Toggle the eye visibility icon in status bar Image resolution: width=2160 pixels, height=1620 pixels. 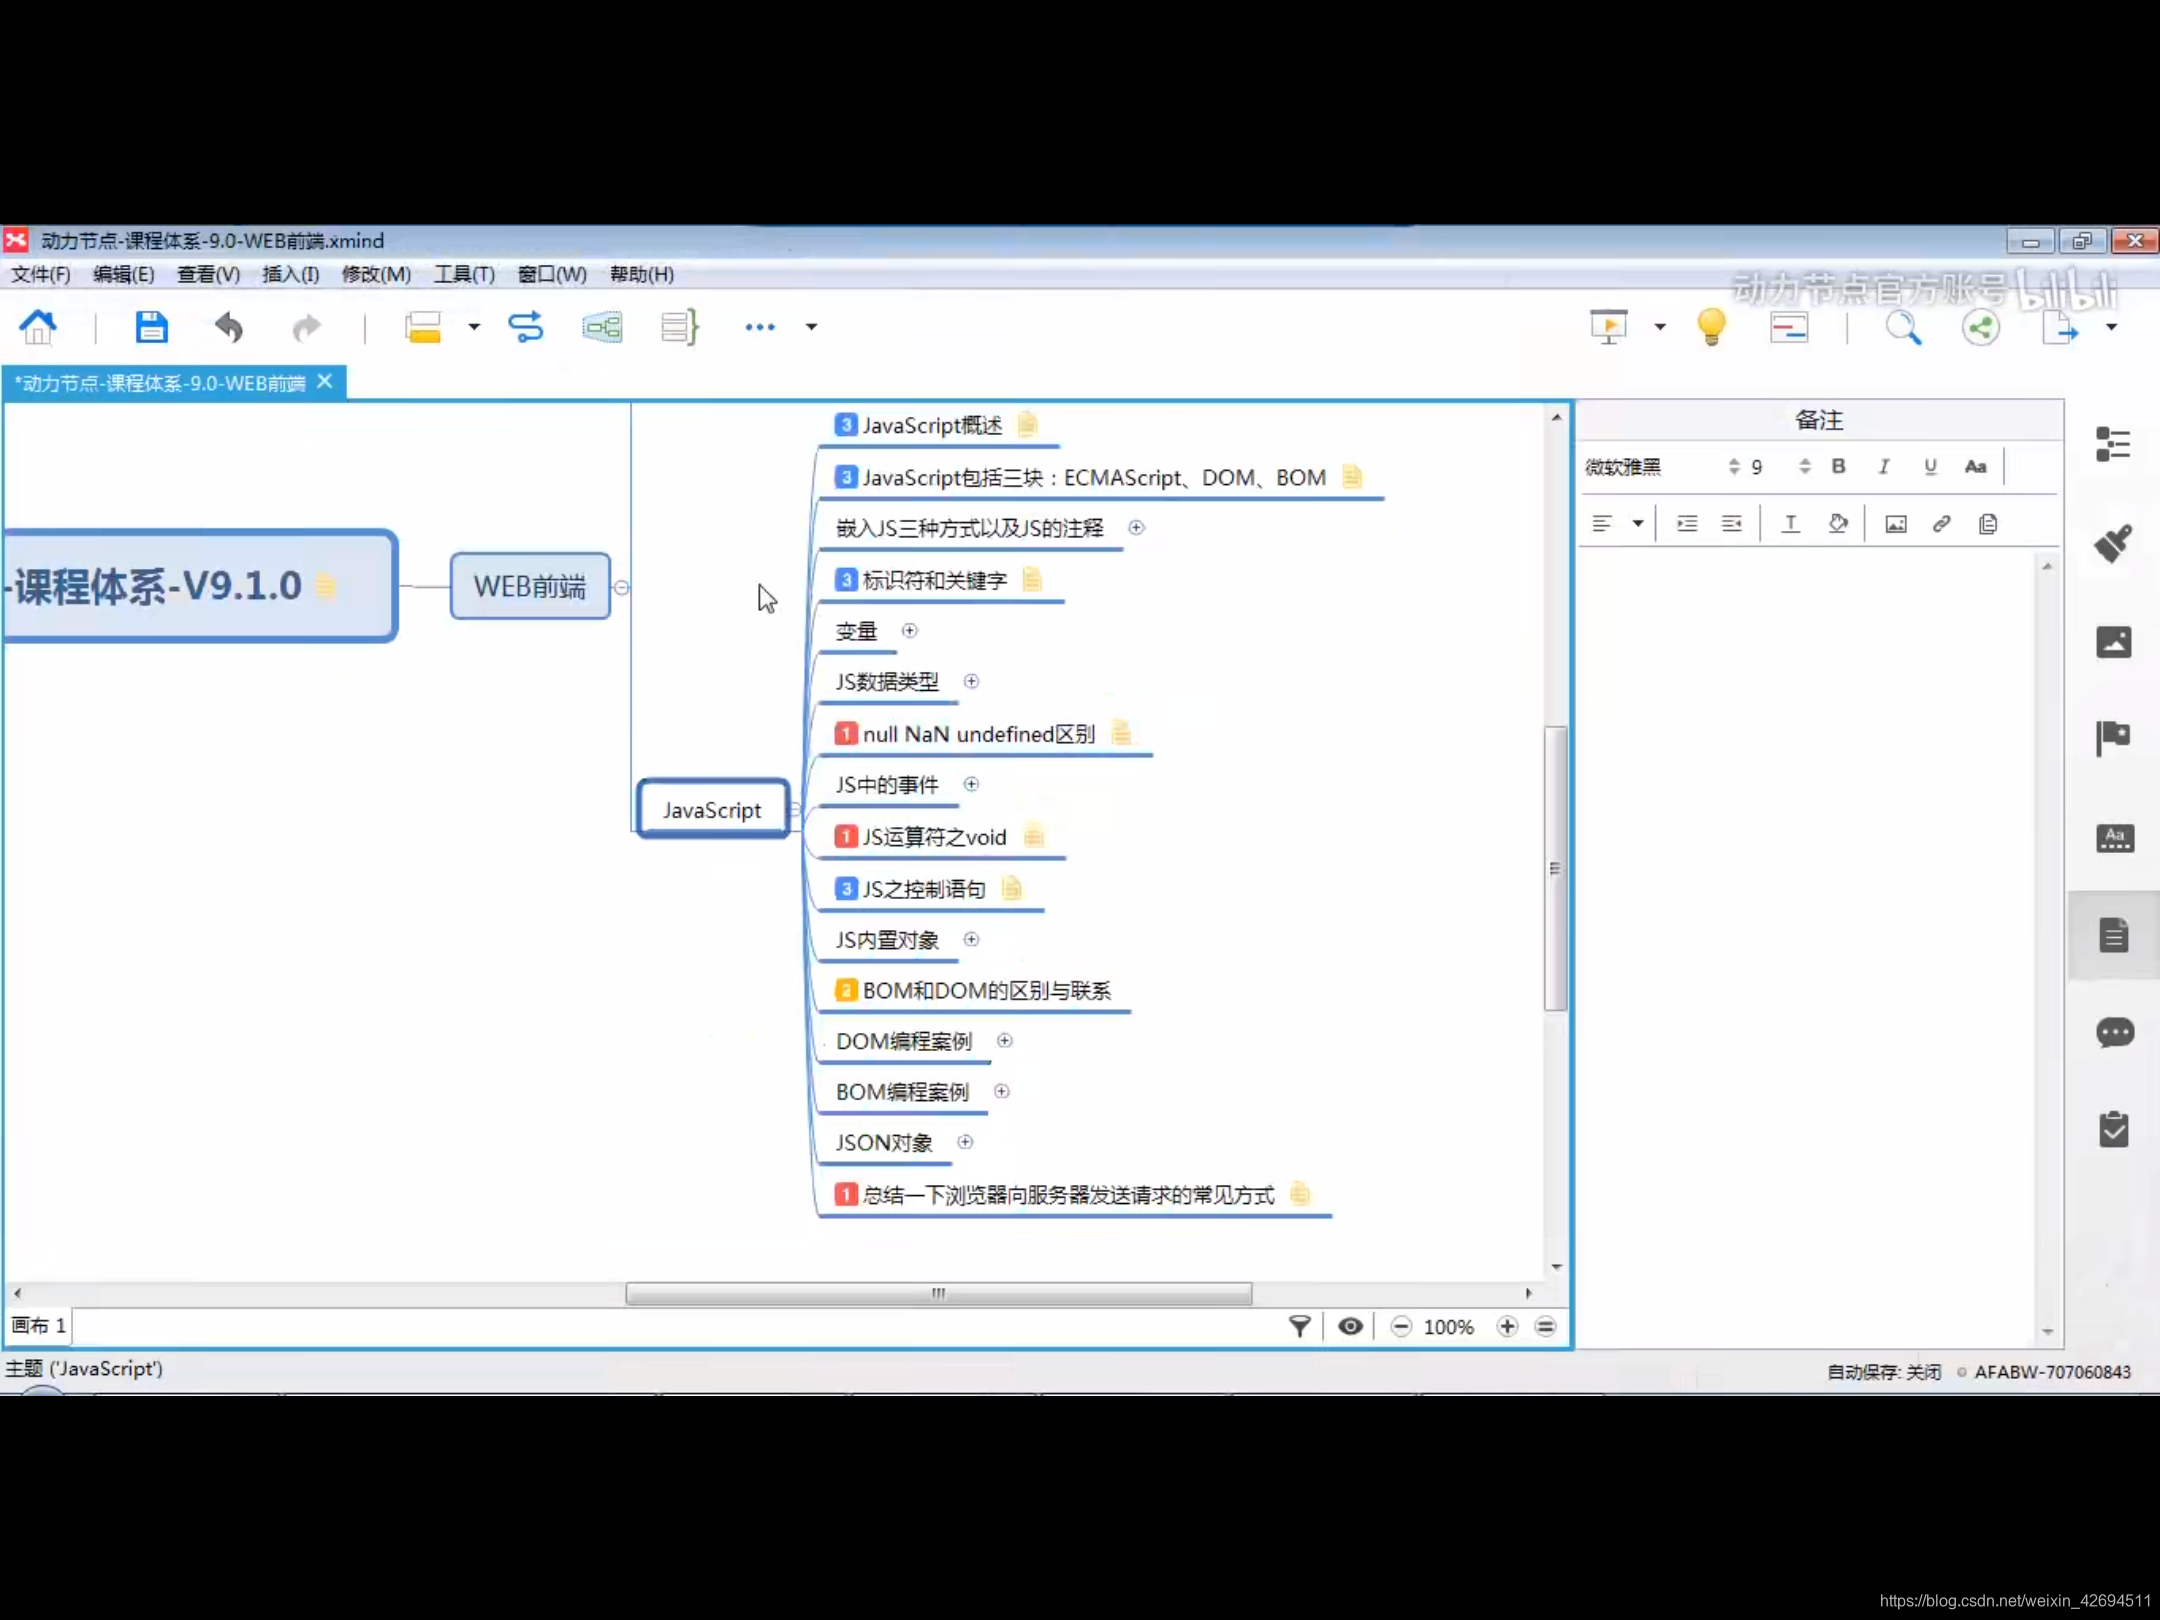(x=1350, y=1326)
